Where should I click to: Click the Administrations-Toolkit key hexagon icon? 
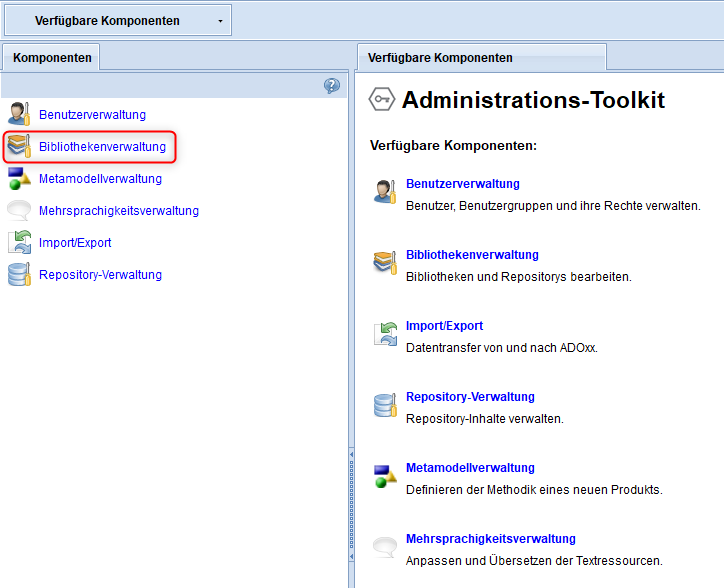tap(381, 99)
